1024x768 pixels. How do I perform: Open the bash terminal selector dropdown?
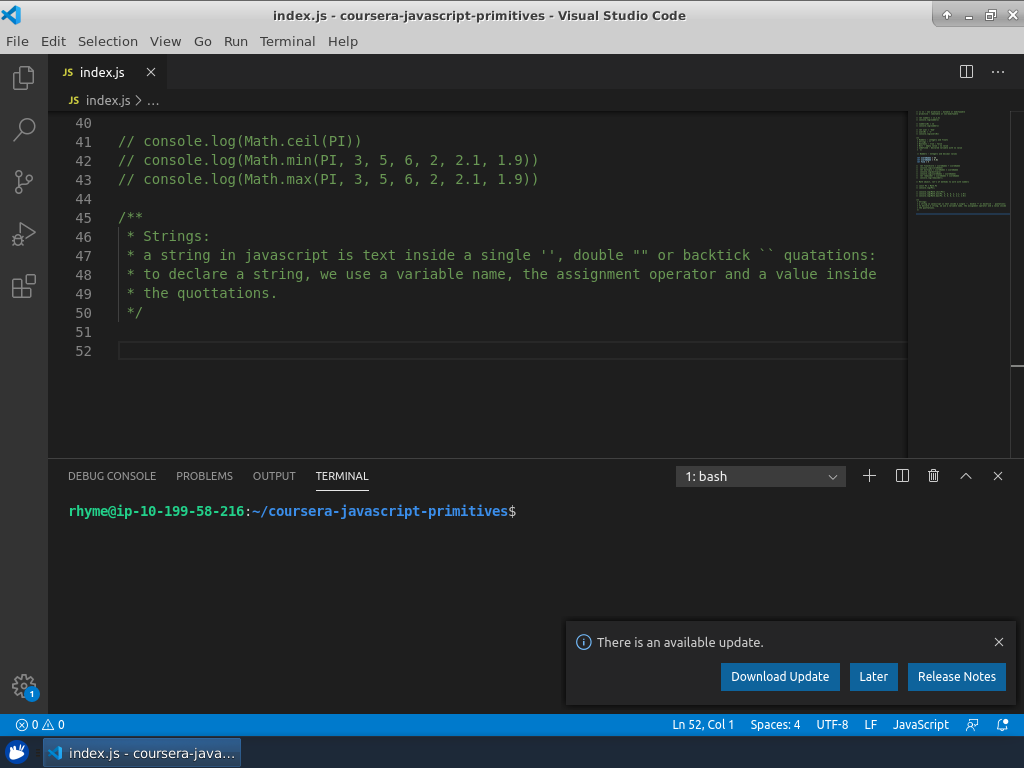761,477
